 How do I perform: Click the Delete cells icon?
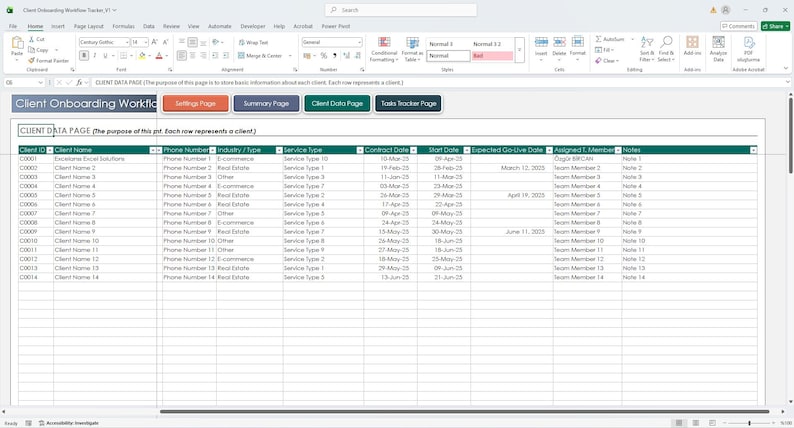tap(560, 43)
